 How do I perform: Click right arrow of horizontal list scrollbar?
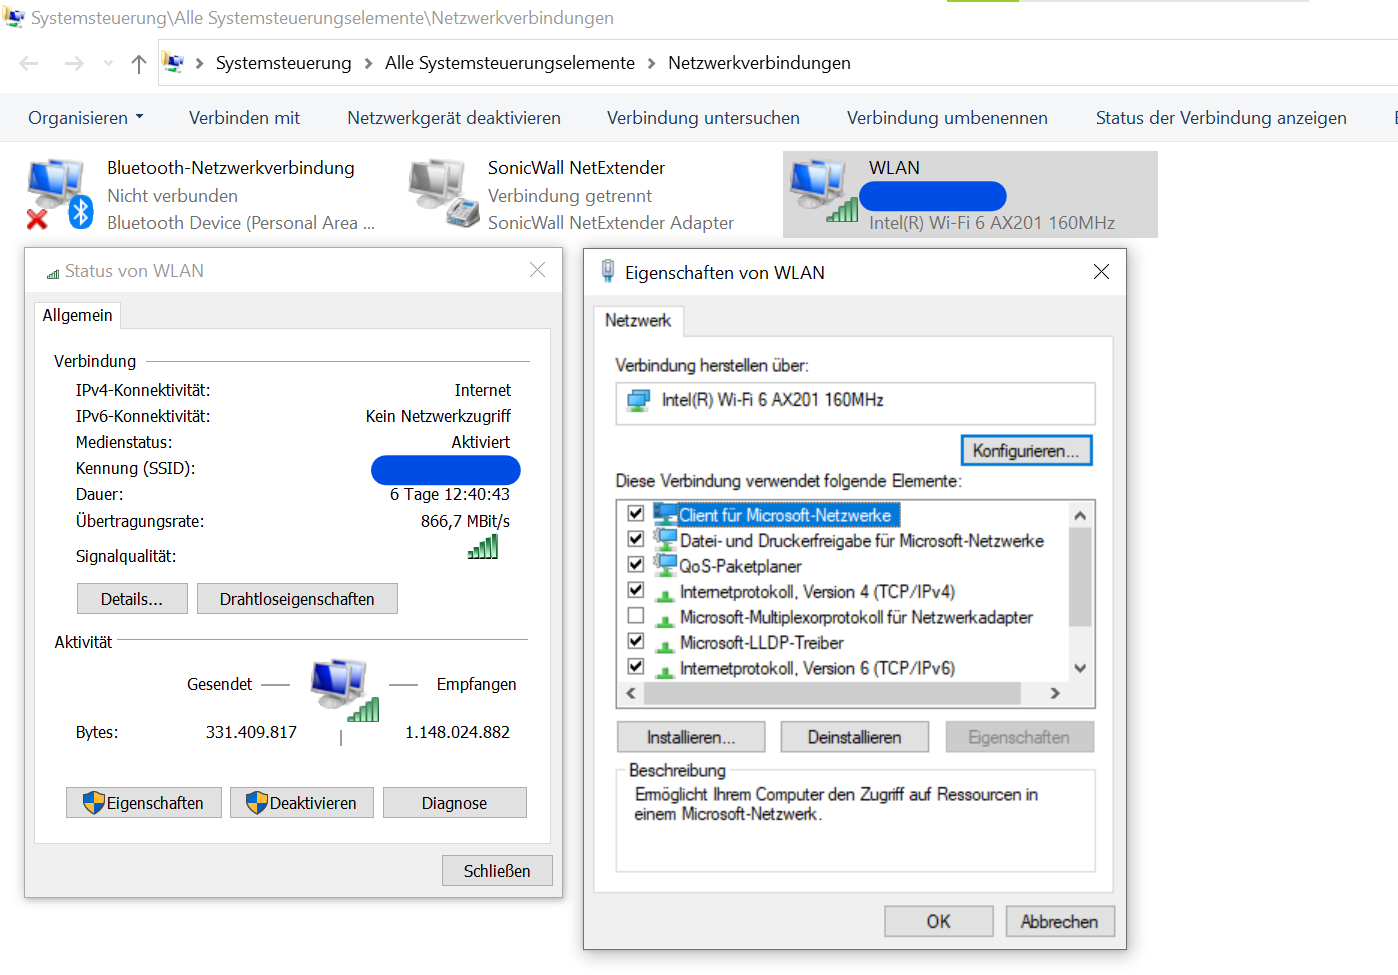[x=1055, y=693]
